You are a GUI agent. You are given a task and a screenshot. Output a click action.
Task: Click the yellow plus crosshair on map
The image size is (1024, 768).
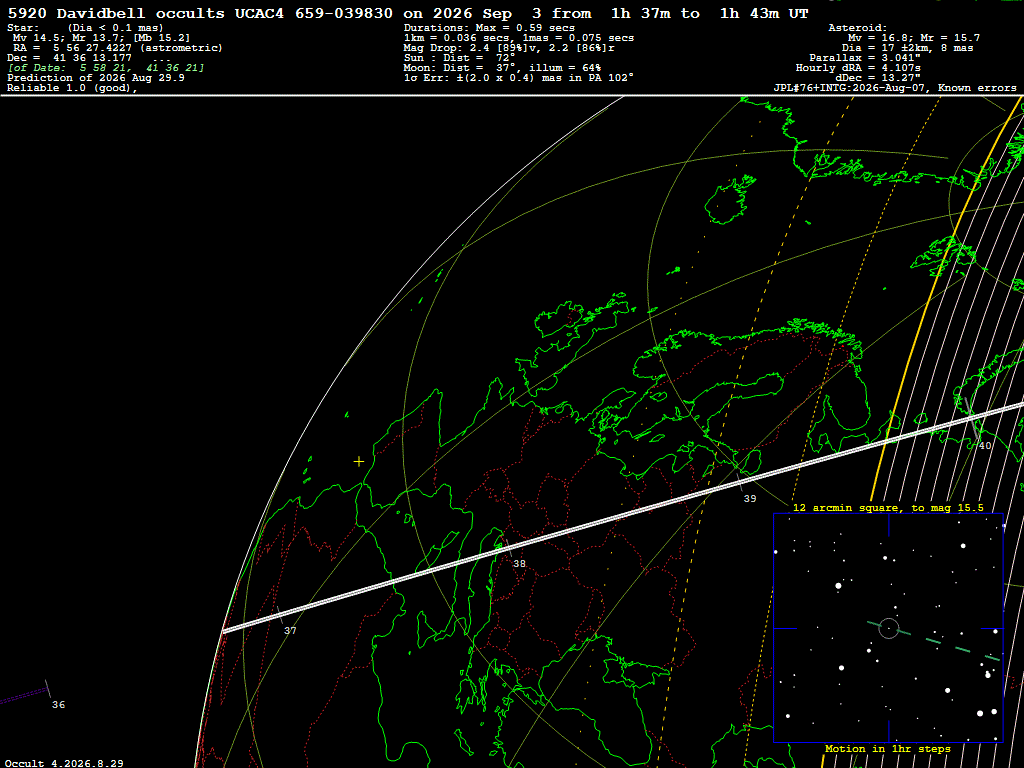359,462
